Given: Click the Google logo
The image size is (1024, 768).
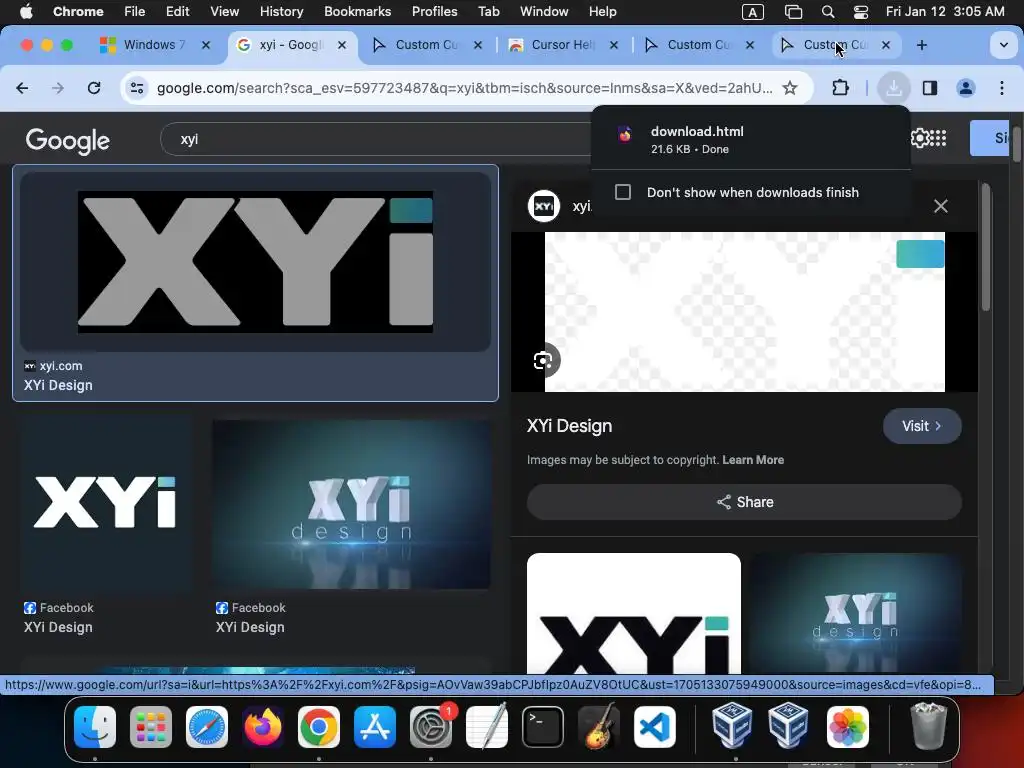Looking at the screenshot, I should 68,140.
